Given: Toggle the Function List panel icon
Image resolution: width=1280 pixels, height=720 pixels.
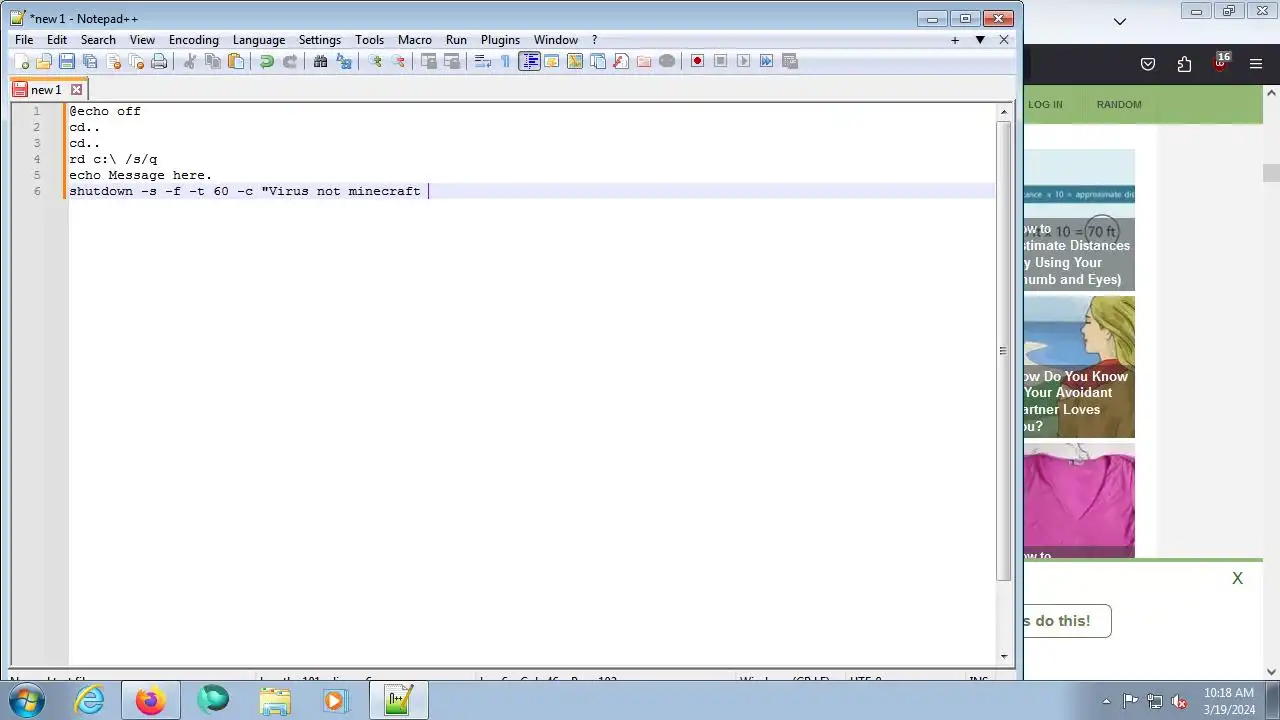Looking at the screenshot, I should pyautogui.click(x=621, y=61).
